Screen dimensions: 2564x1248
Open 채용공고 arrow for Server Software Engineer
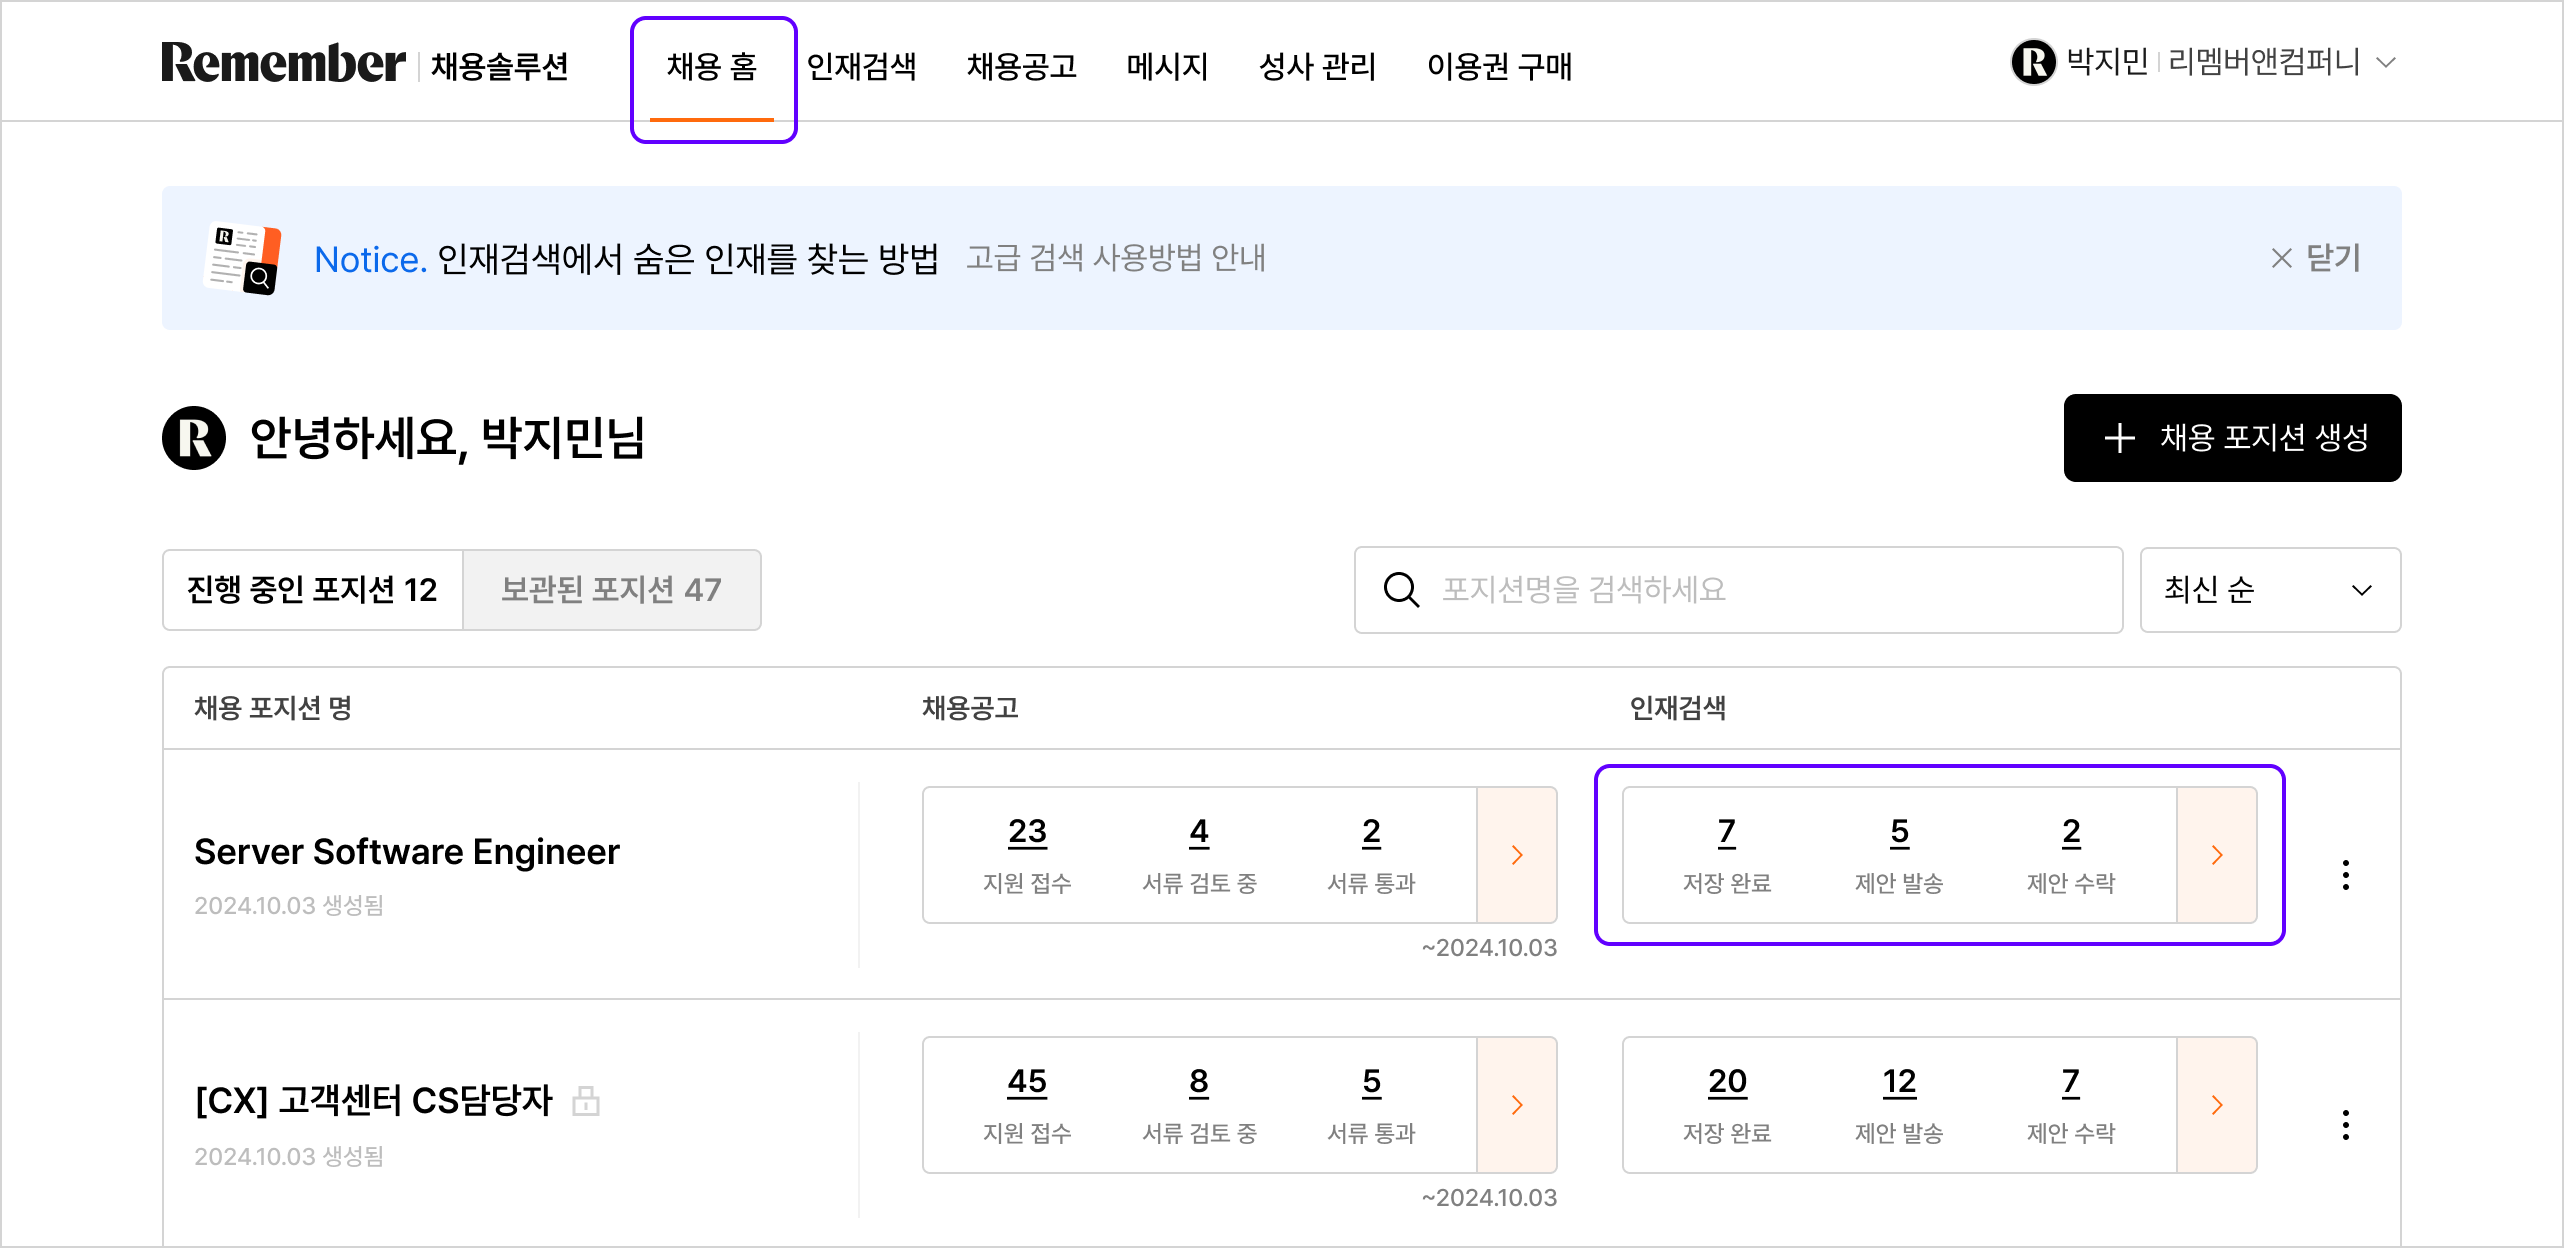1516,855
